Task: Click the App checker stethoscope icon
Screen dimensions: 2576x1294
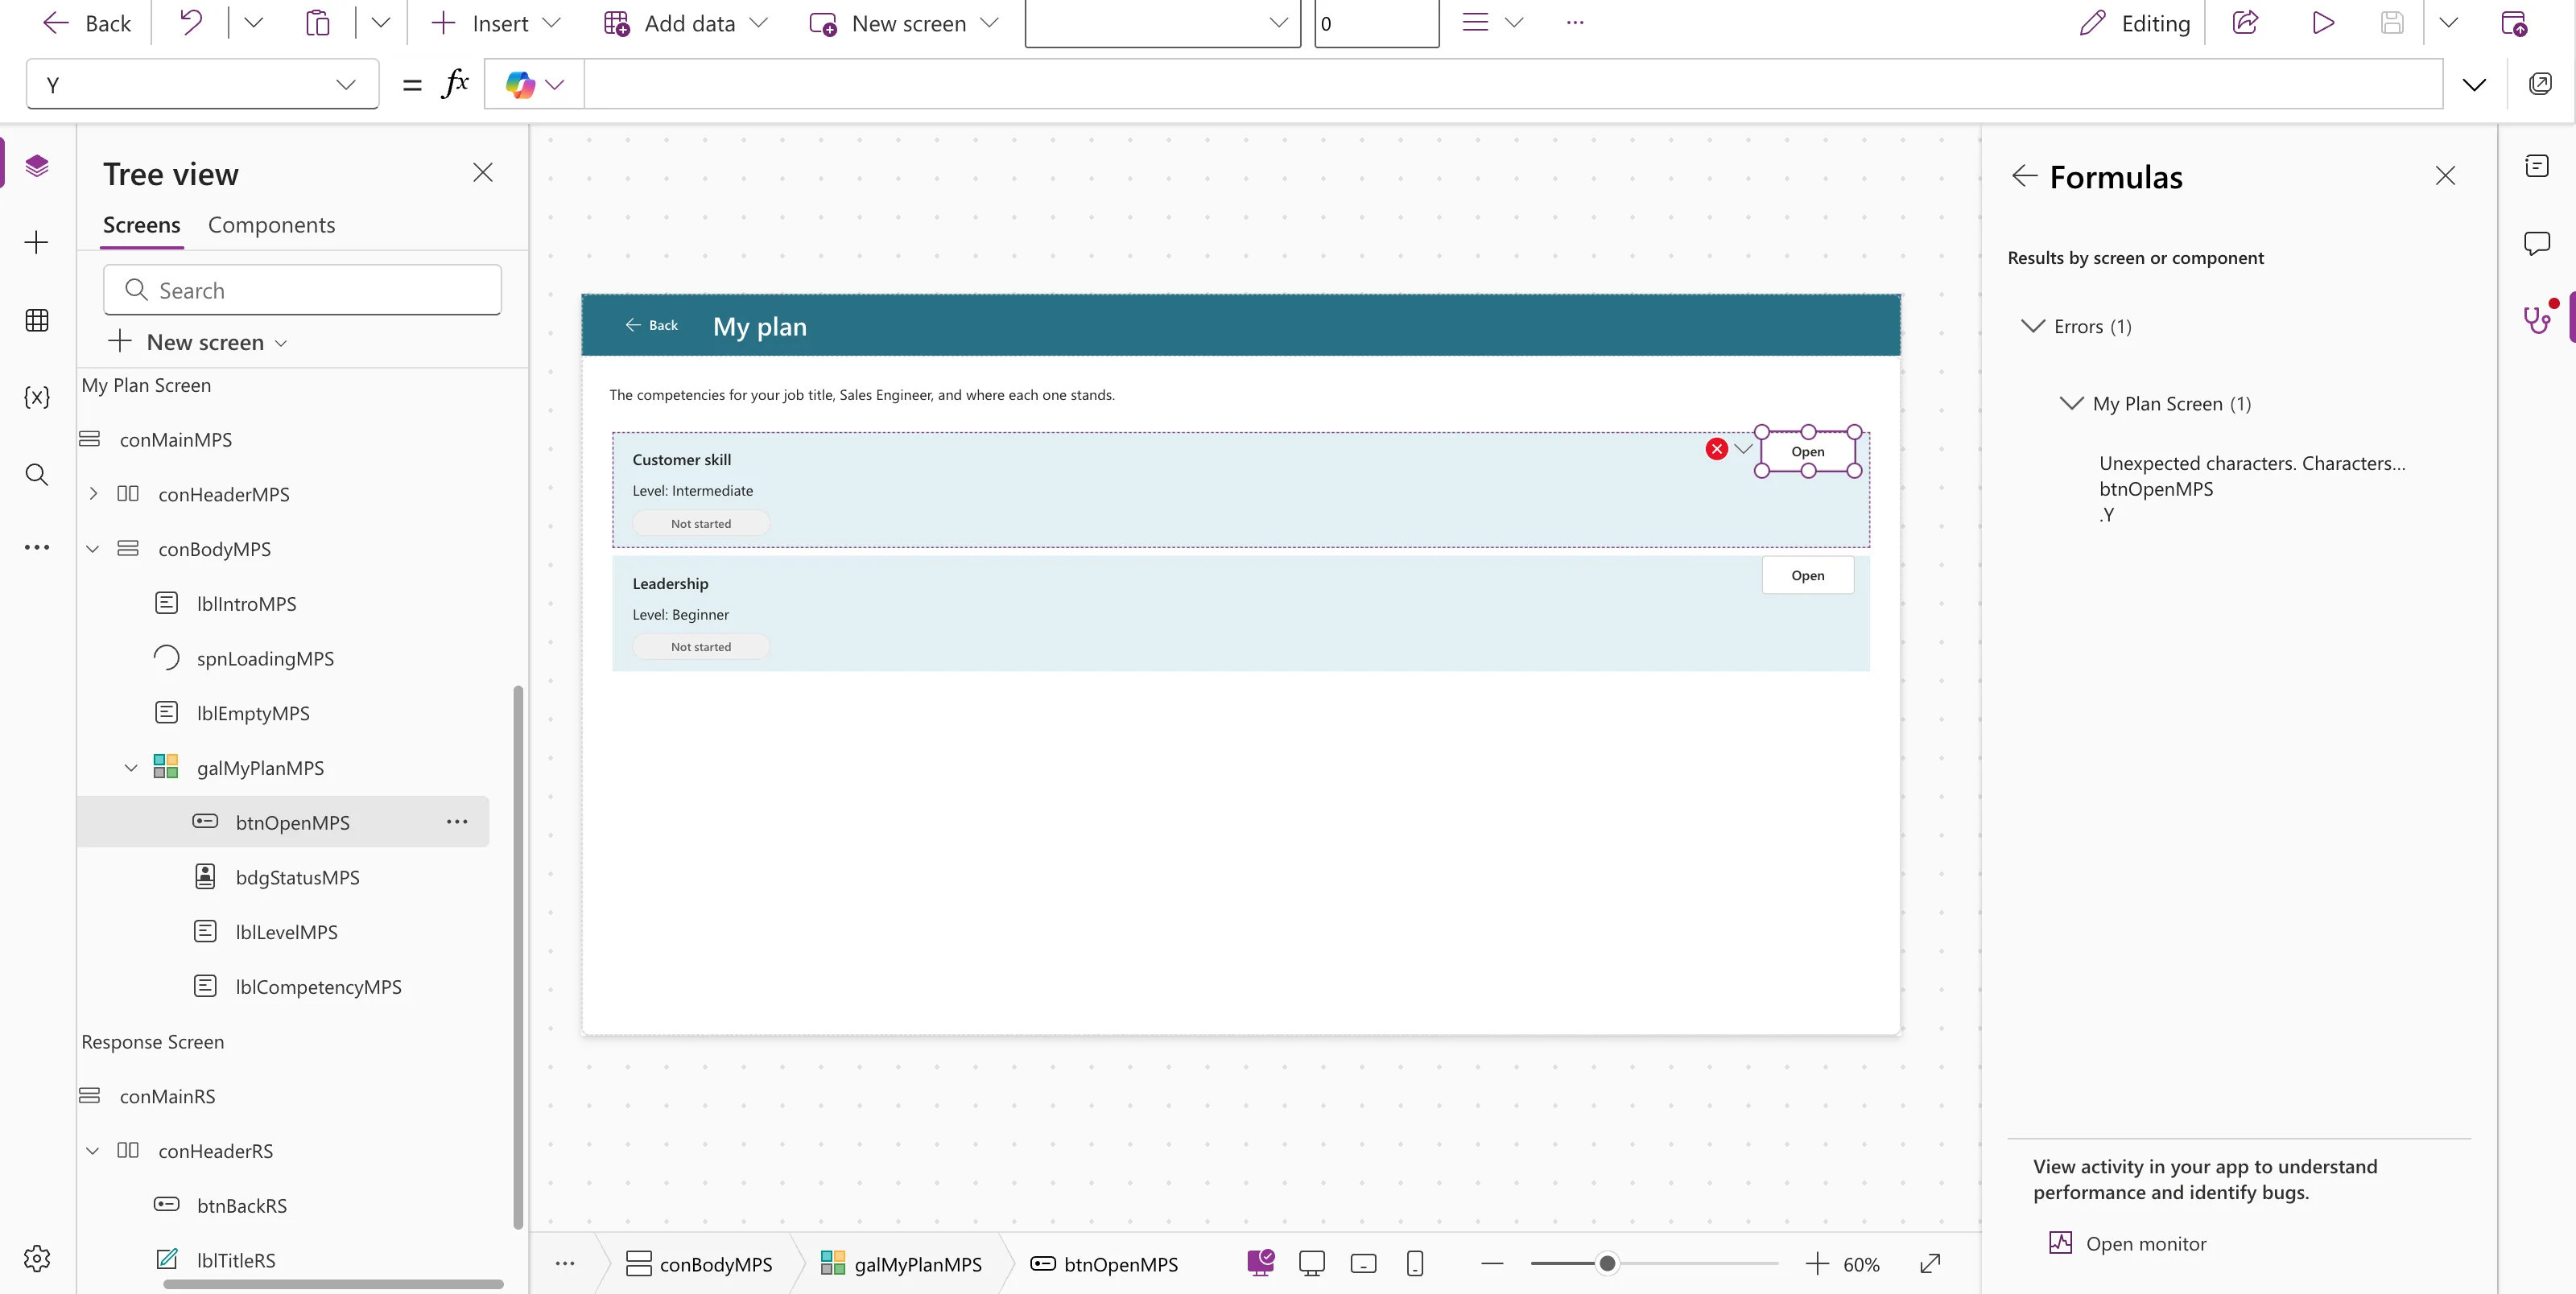Action: [2538, 319]
